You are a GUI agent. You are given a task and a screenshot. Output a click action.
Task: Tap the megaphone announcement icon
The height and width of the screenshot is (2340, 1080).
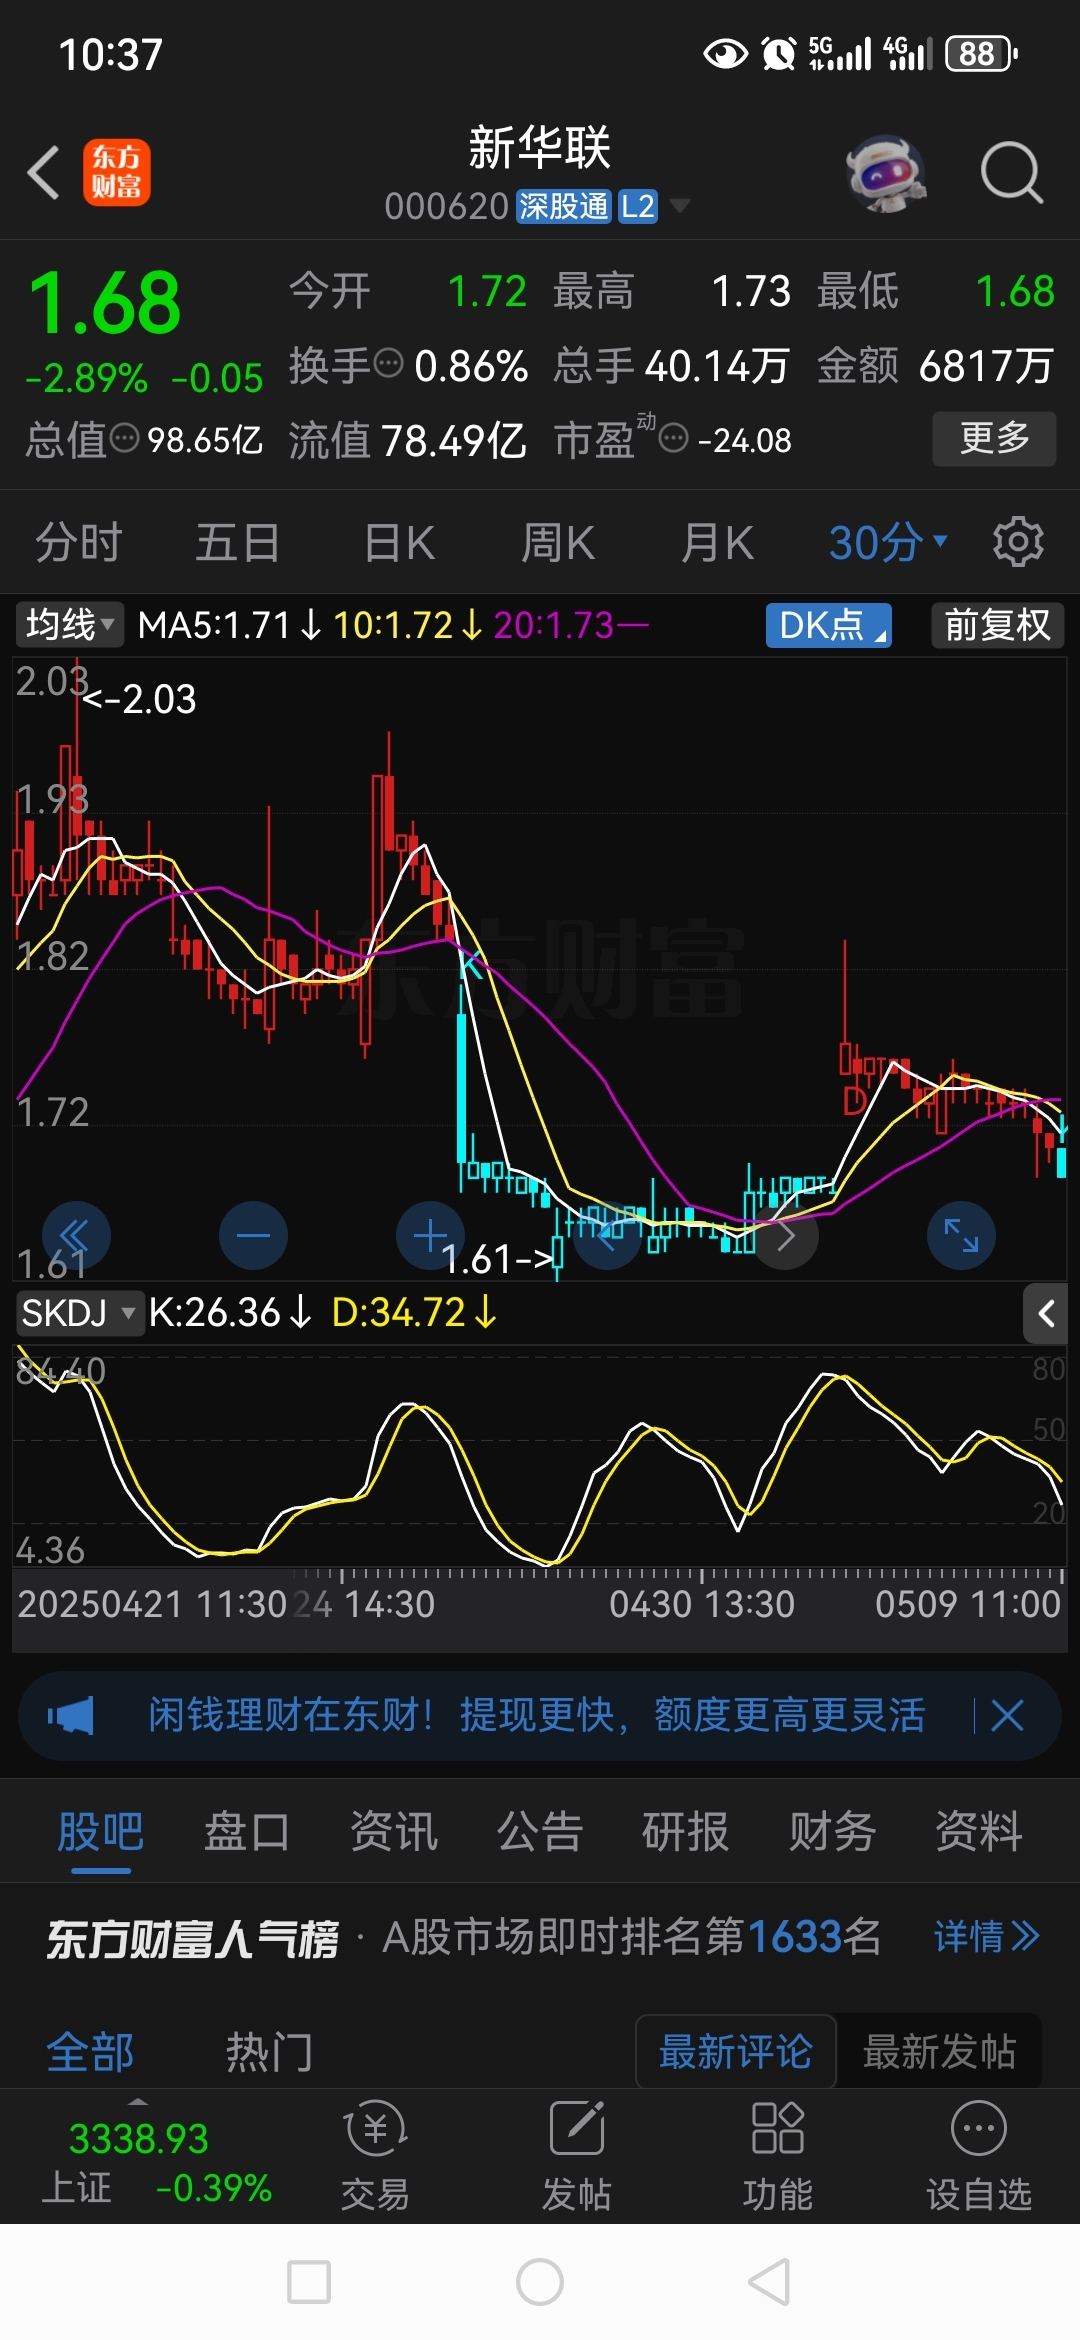(71, 1716)
